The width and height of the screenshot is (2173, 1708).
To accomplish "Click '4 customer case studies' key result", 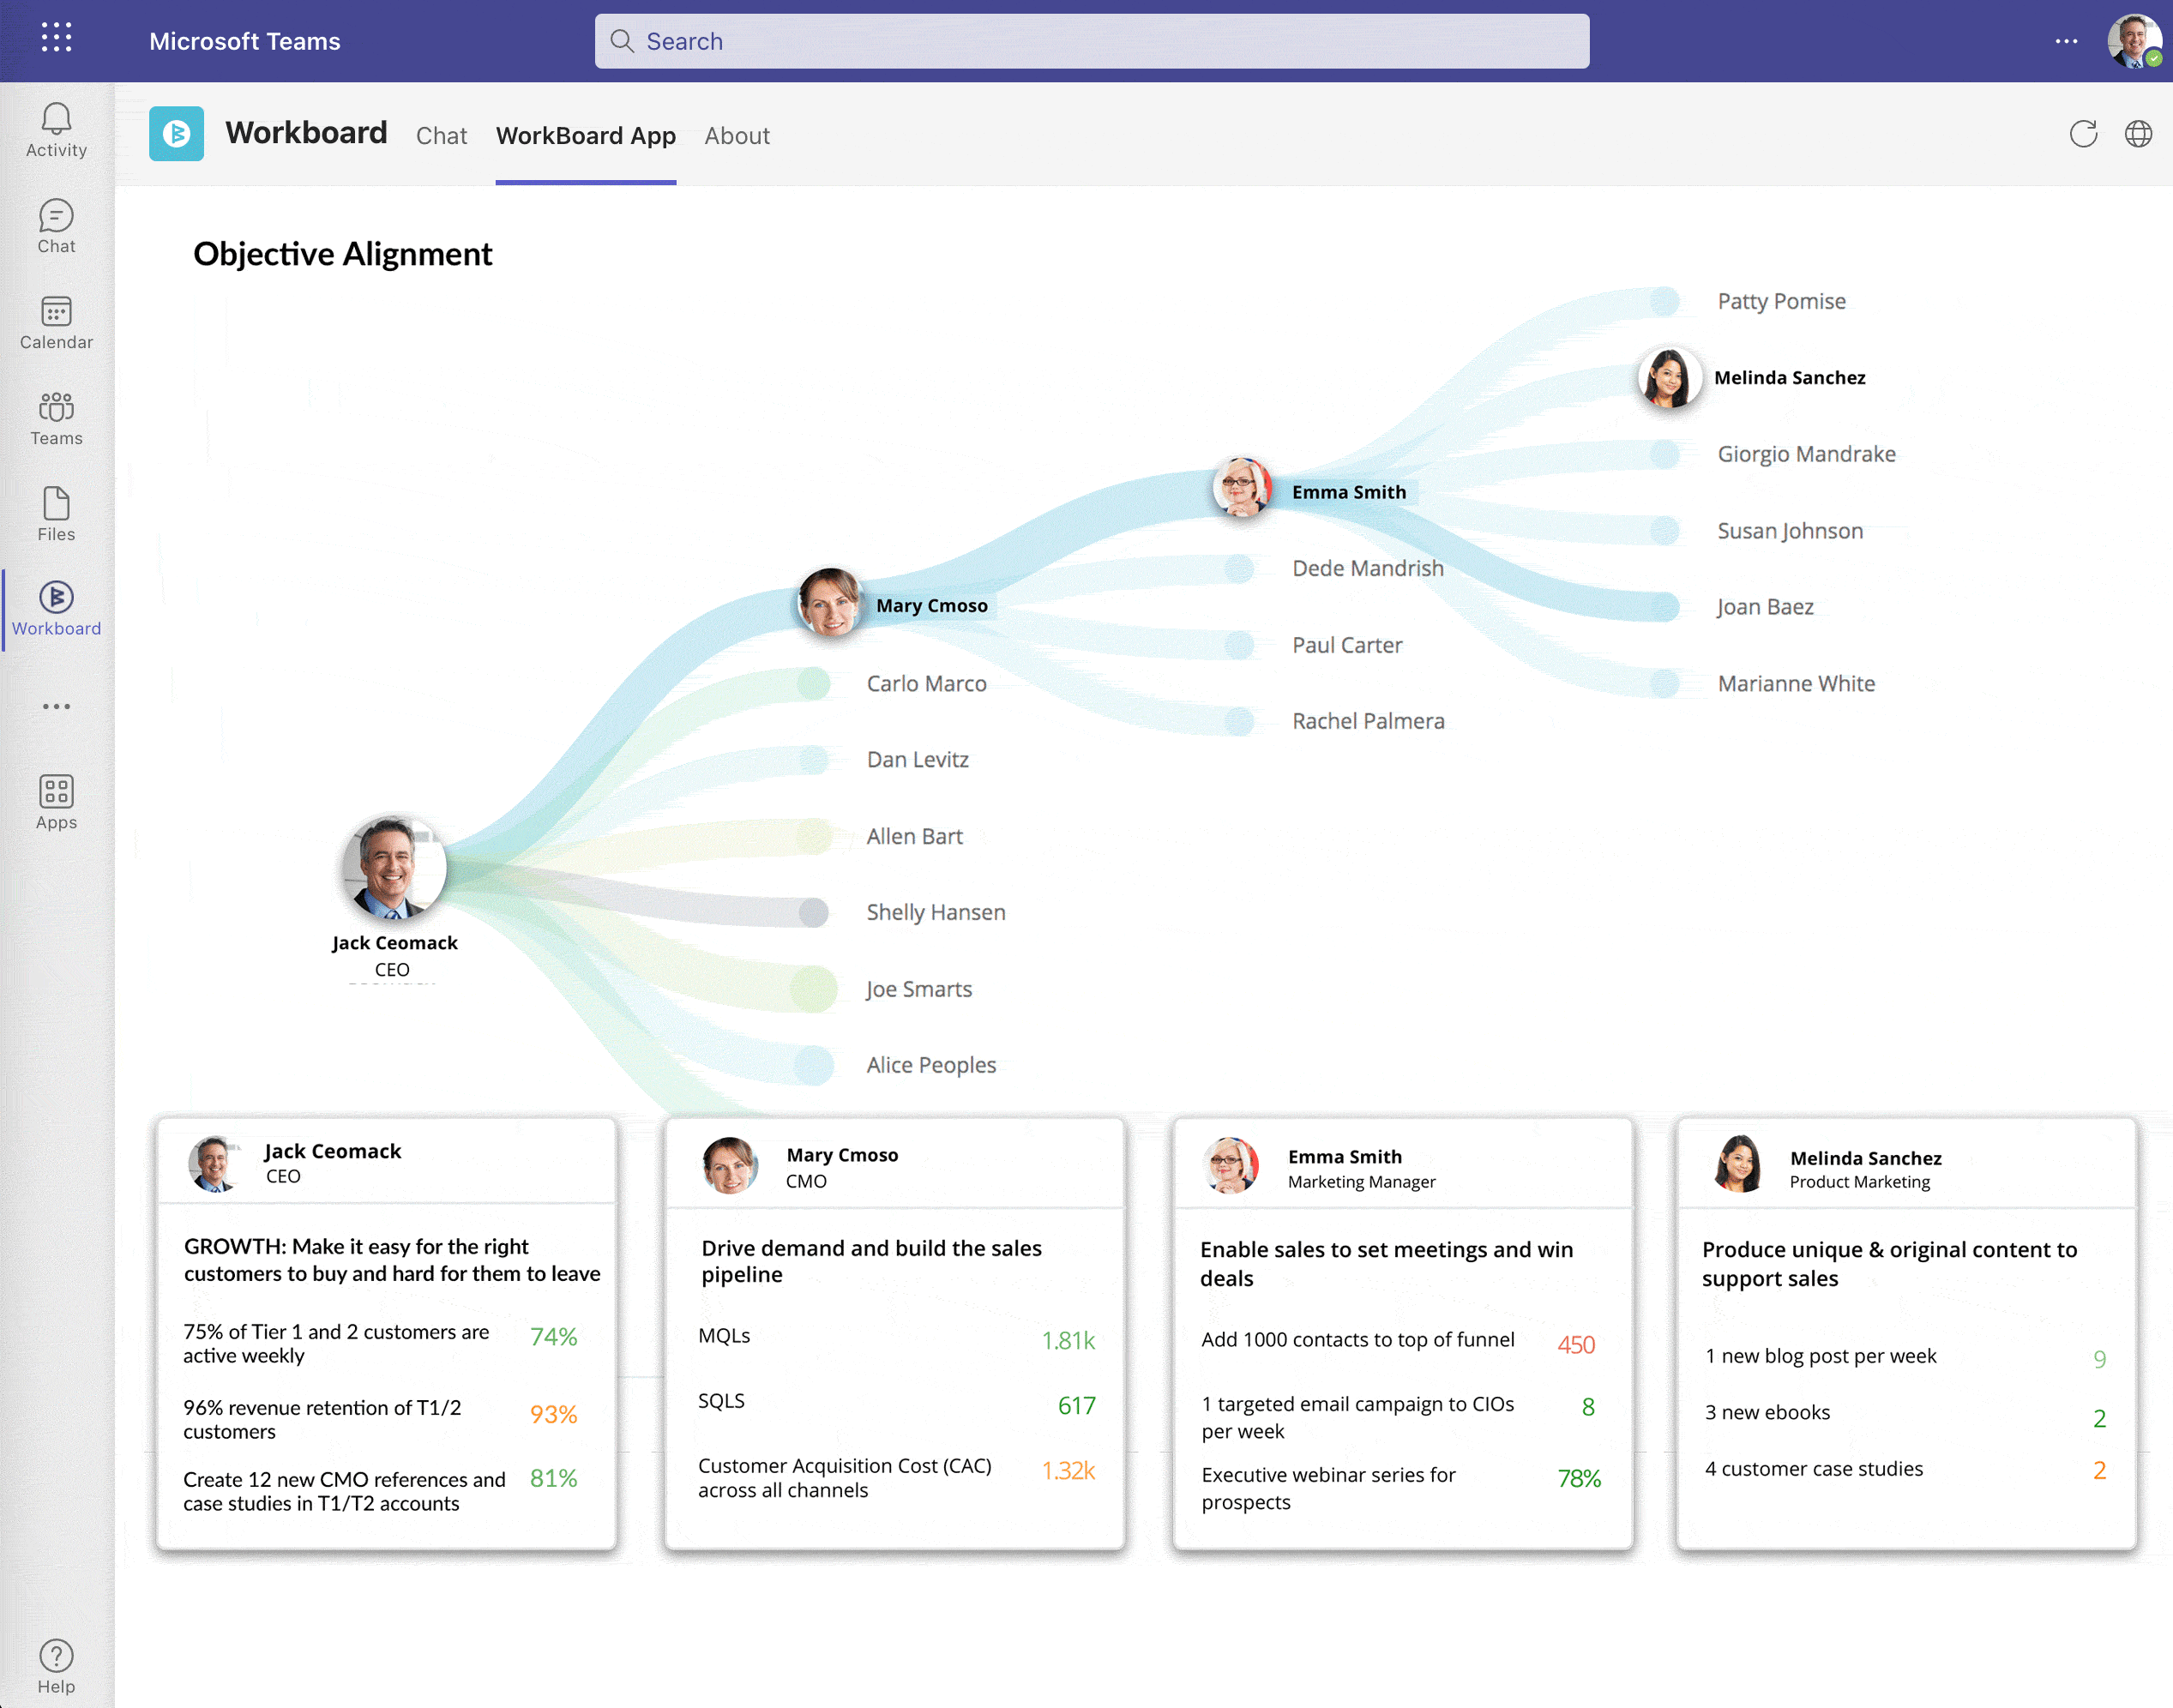I will coord(1813,1469).
